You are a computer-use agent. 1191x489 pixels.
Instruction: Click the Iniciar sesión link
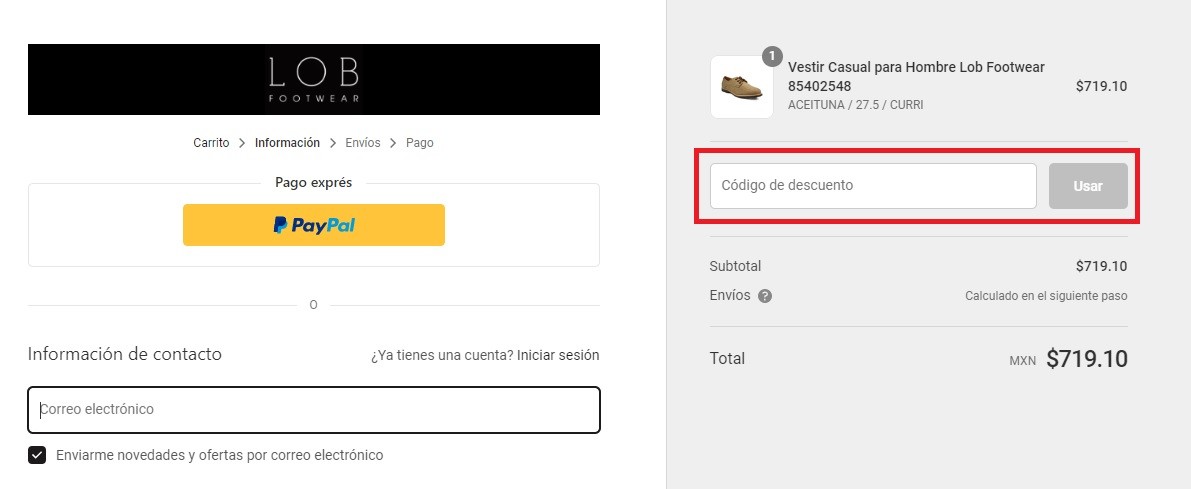pyautogui.click(x=558, y=355)
